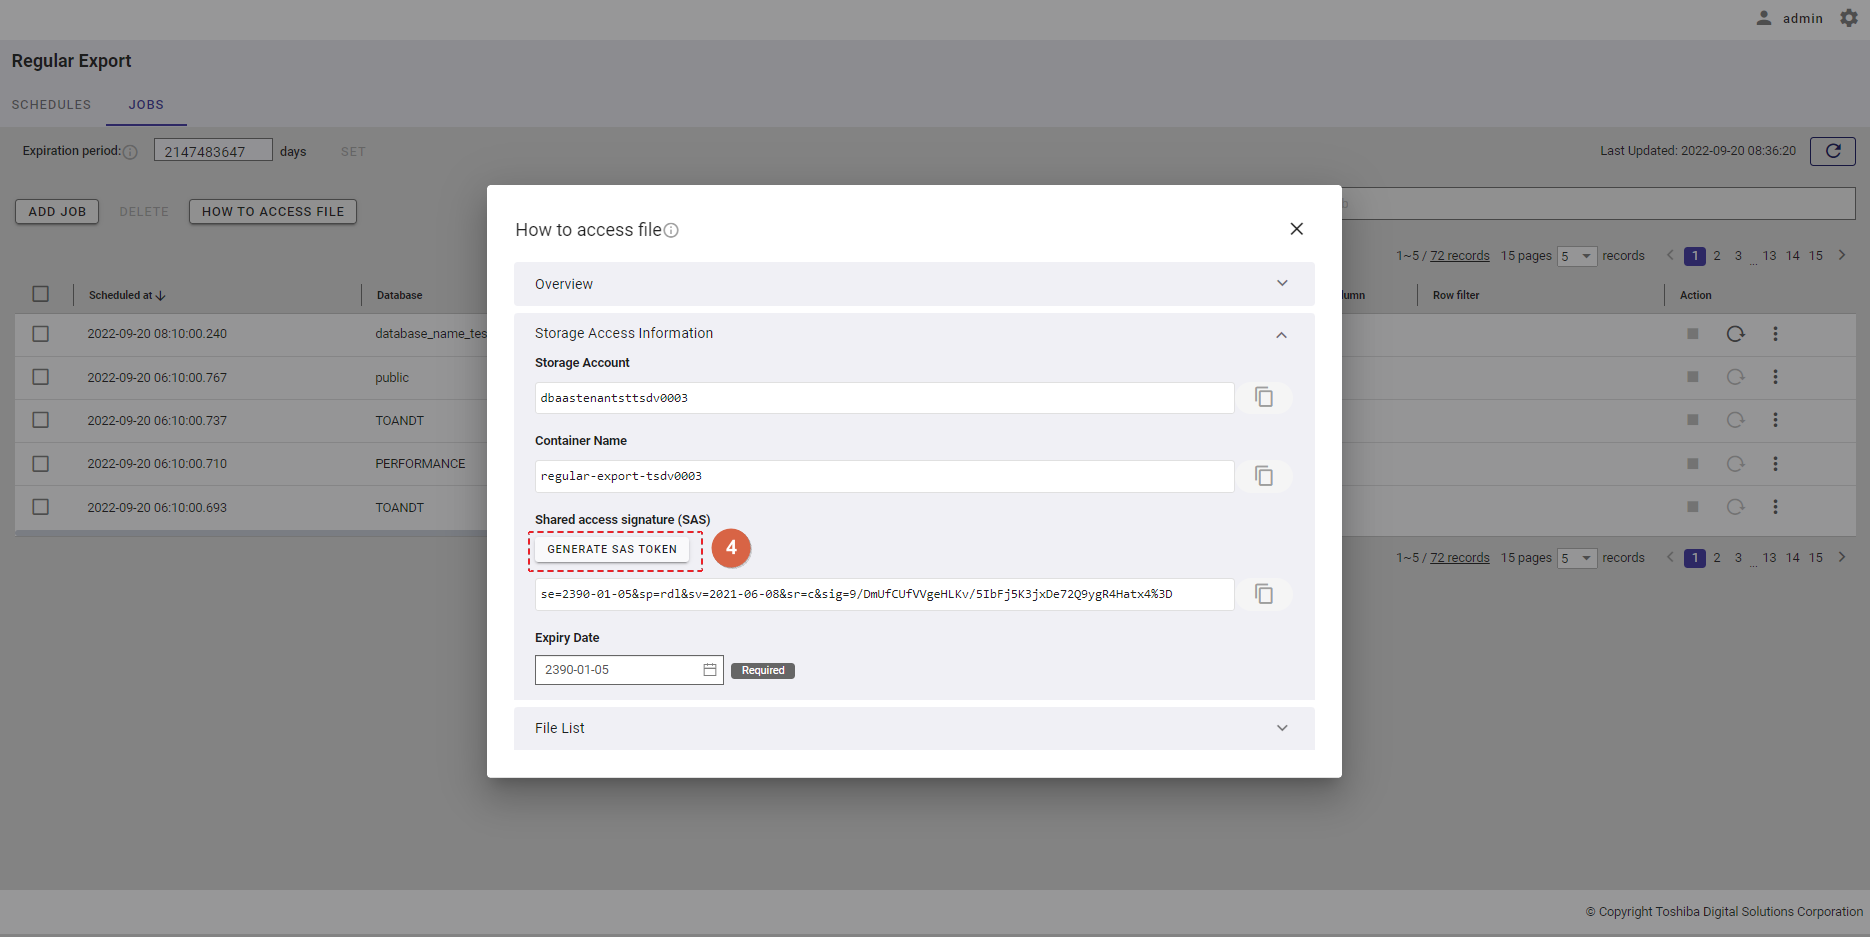The height and width of the screenshot is (937, 1870).
Task: Copy the SAS token string
Action: (1264, 595)
